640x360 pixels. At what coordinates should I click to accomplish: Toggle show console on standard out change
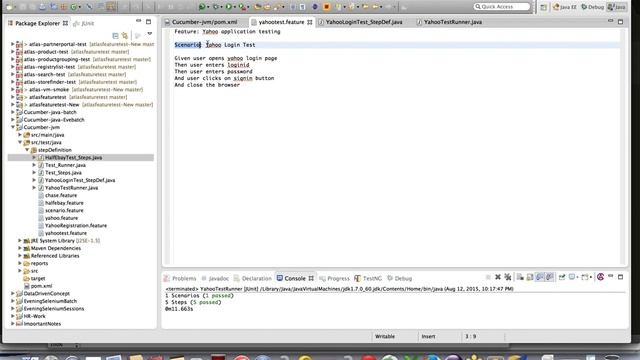pyautogui.click(x=540, y=277)
